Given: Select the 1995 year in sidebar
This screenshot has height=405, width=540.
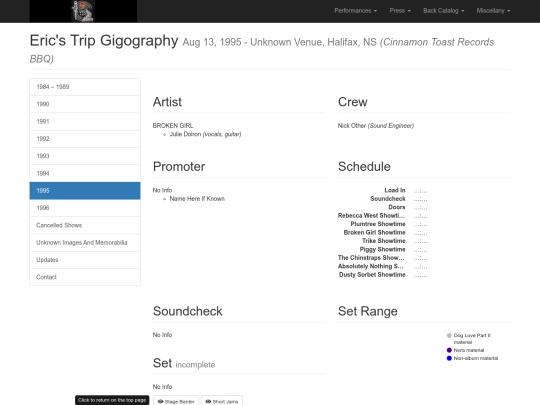Looking at the screenshot, I should tap(85, 190).
